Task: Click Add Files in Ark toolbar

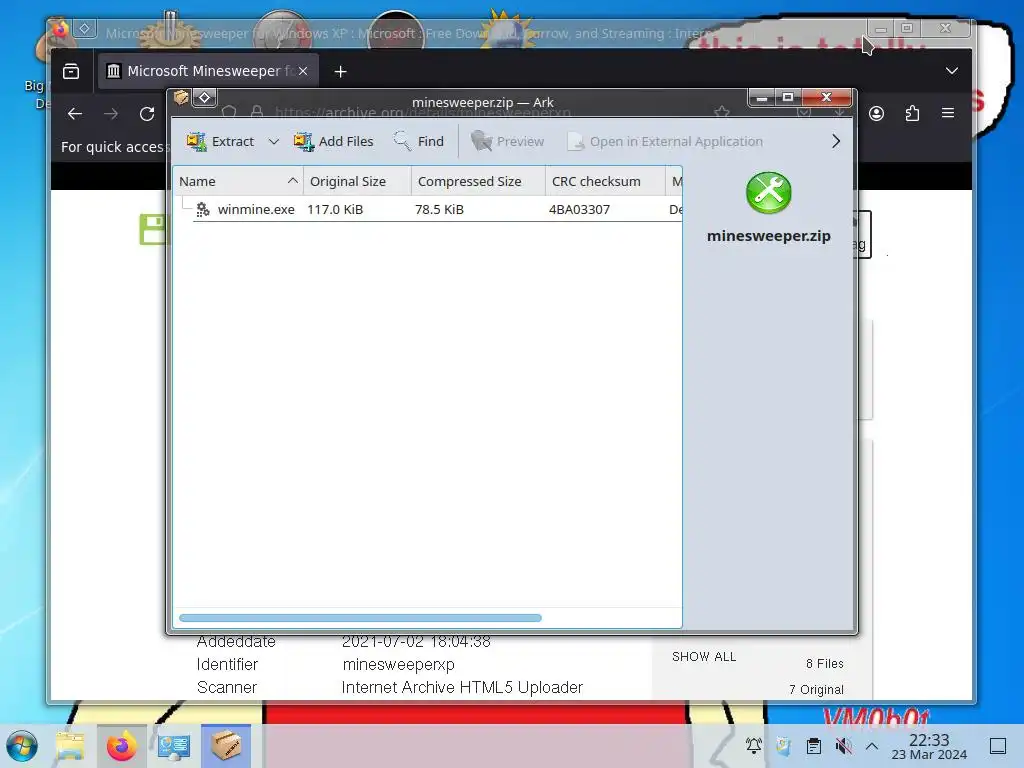Action: coord(334,141)
